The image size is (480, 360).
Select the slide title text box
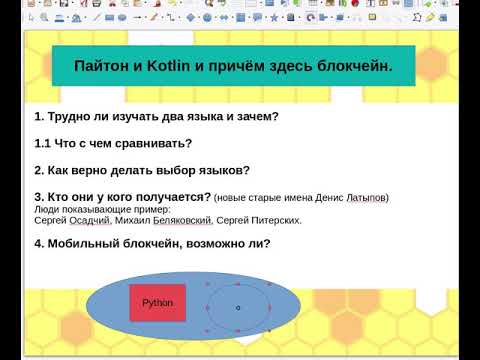[233, 66]
